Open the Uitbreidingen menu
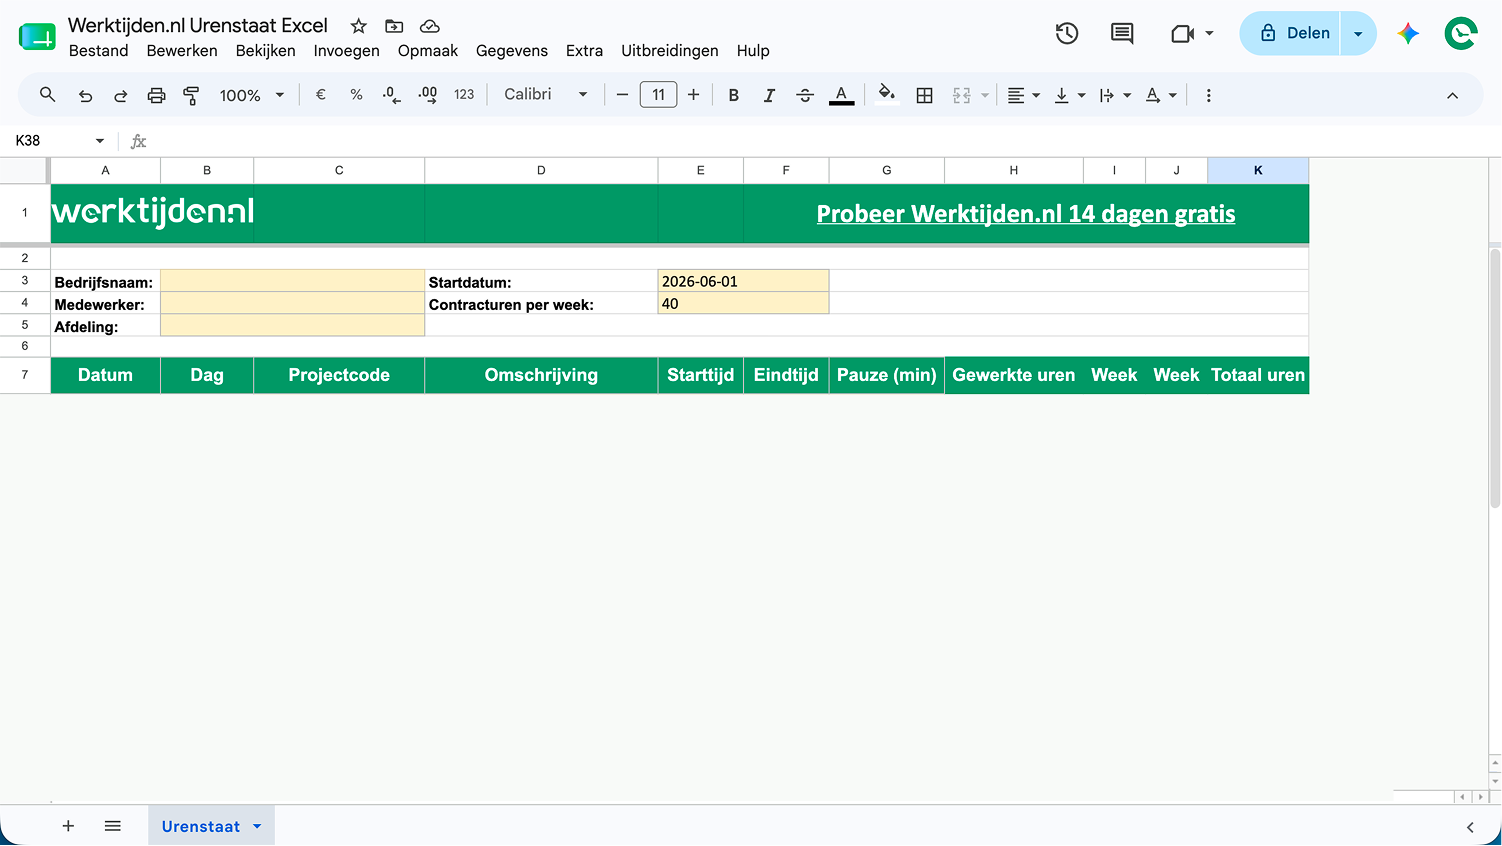Screen dimensions: 1502x846 coord(670,51)
